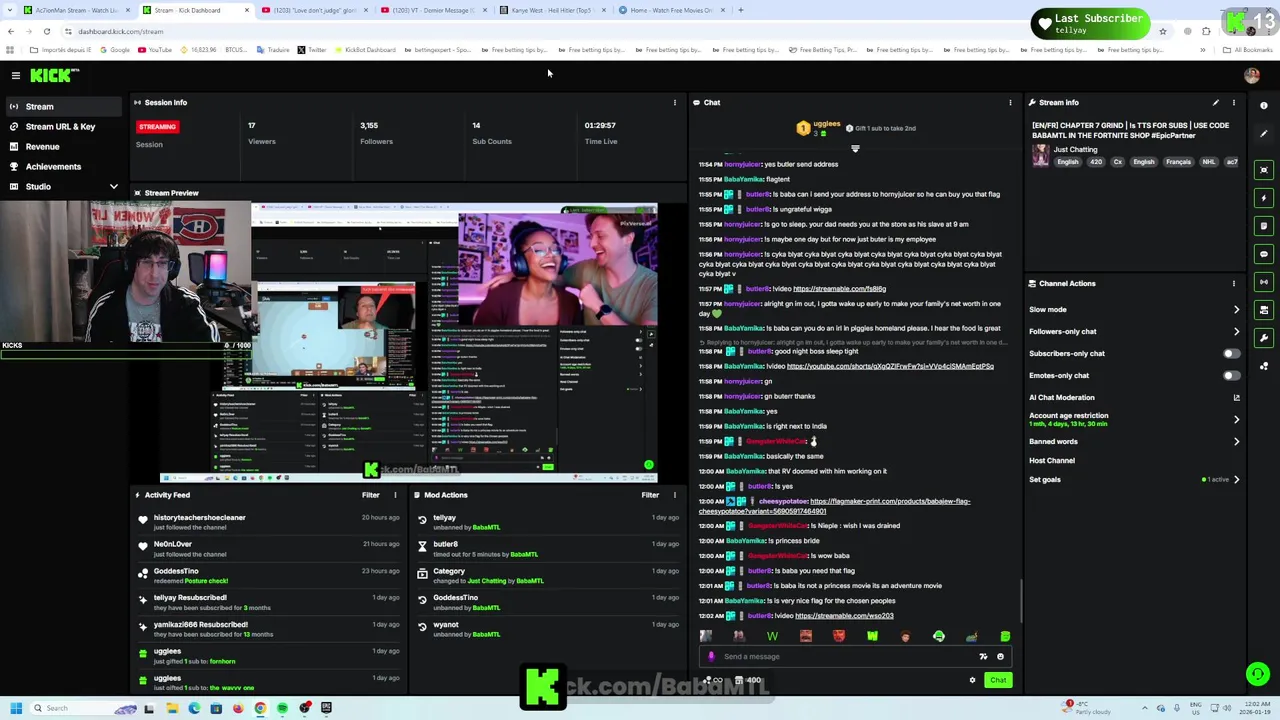Open AI Chat Moderation external link
1280x720 pixels.
(1236, 397)
